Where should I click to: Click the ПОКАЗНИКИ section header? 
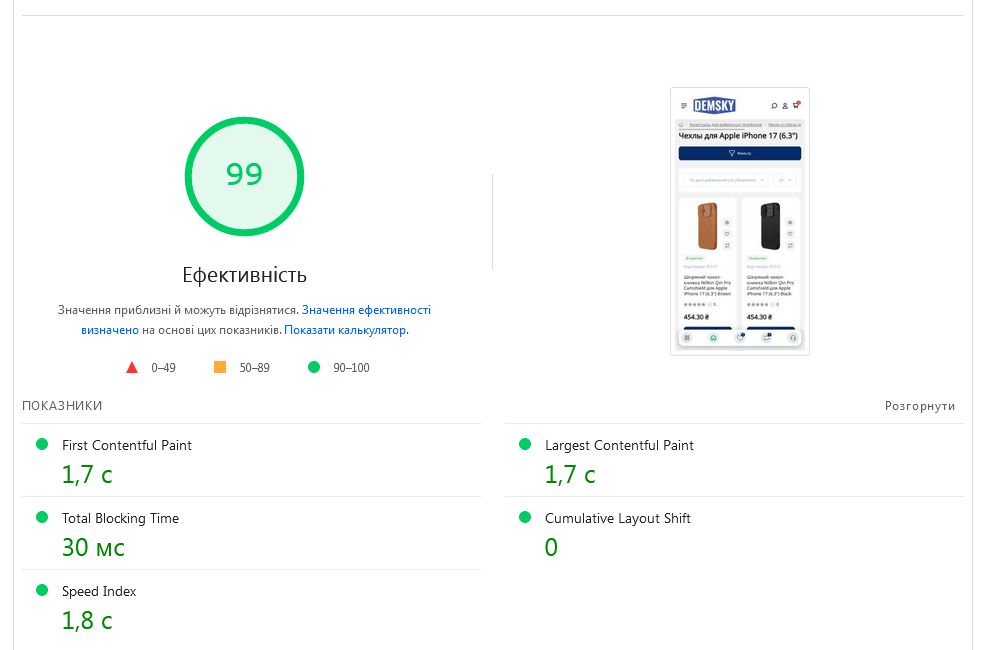[62, 406]
